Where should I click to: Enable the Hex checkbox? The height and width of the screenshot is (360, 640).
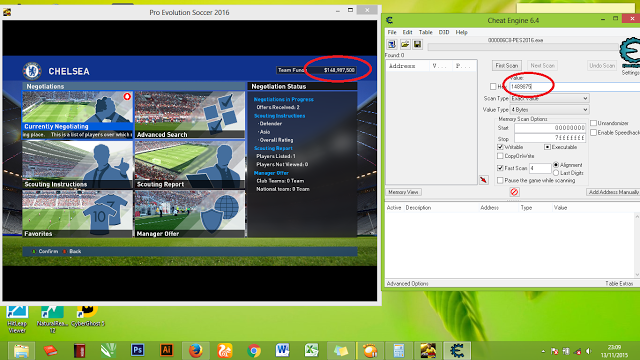point(493,87)
